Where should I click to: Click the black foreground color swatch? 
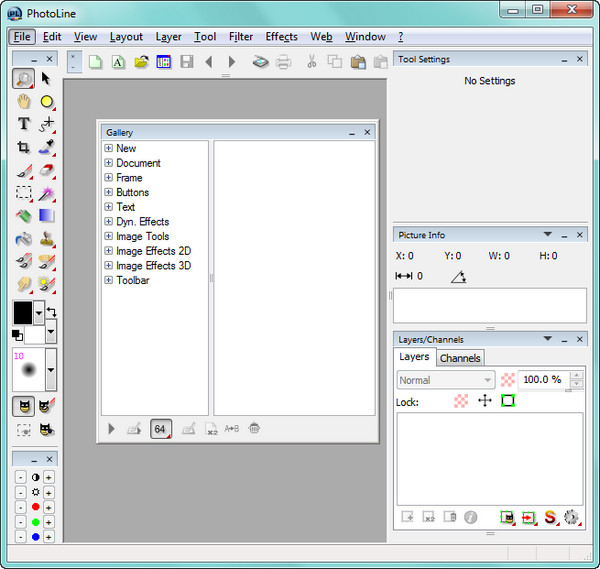[x=22, y=312]
